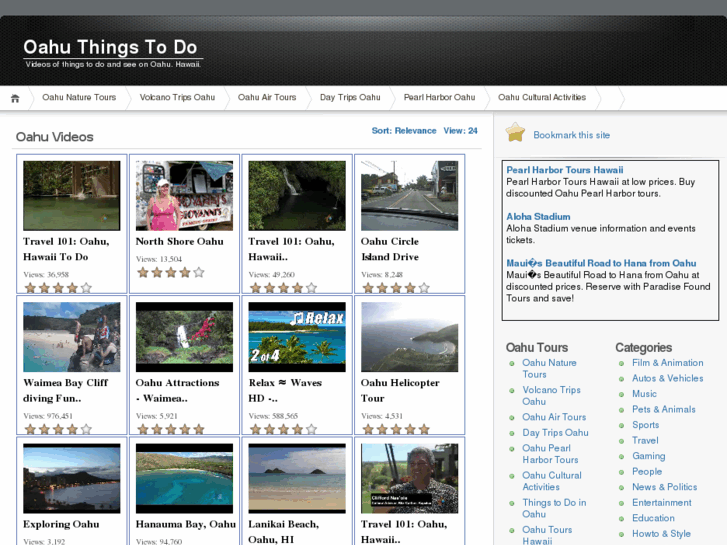
Task: Select Day Trips Oahu in navigation
Action: point(350,97)
